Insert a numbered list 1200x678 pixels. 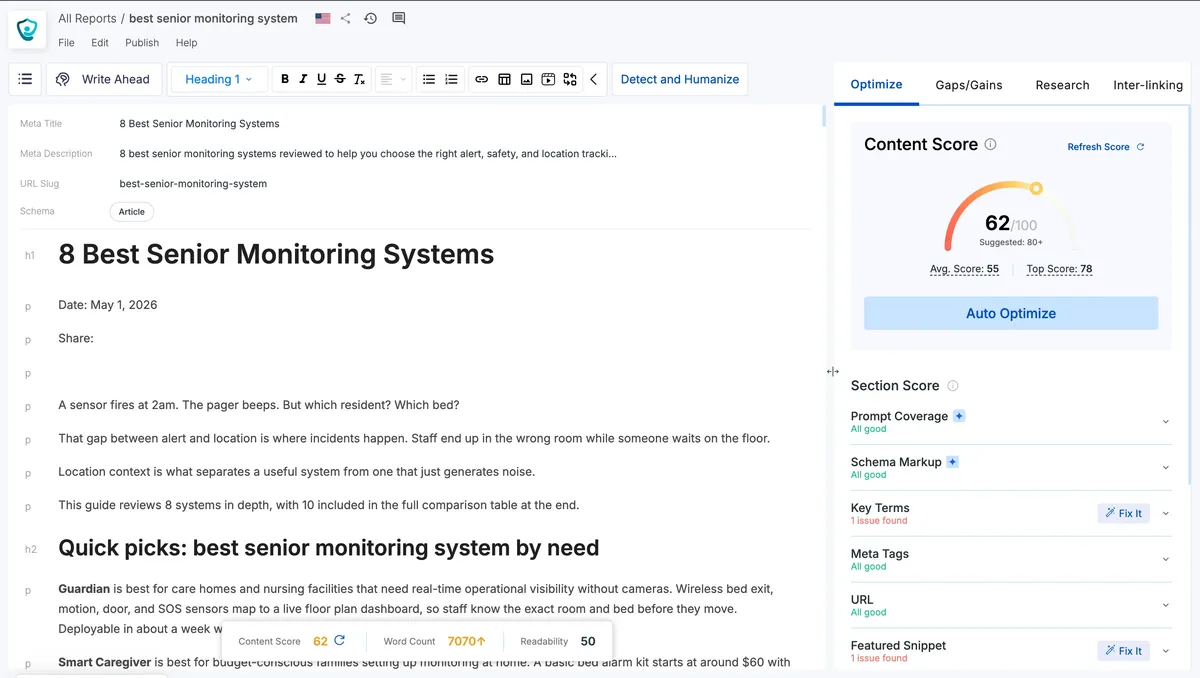[451, 79]
